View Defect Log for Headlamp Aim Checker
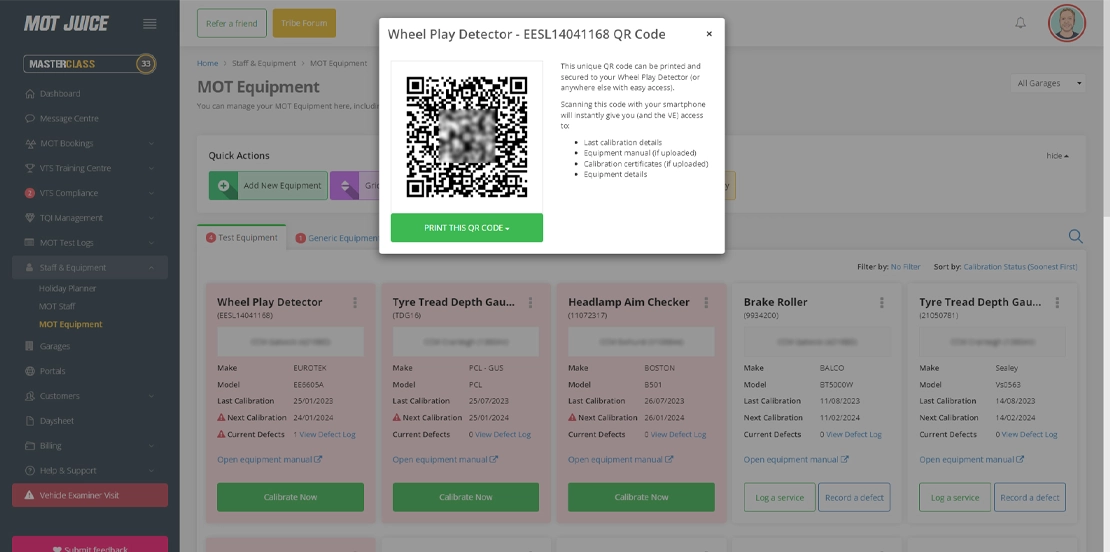 click(x=678, y=435)
